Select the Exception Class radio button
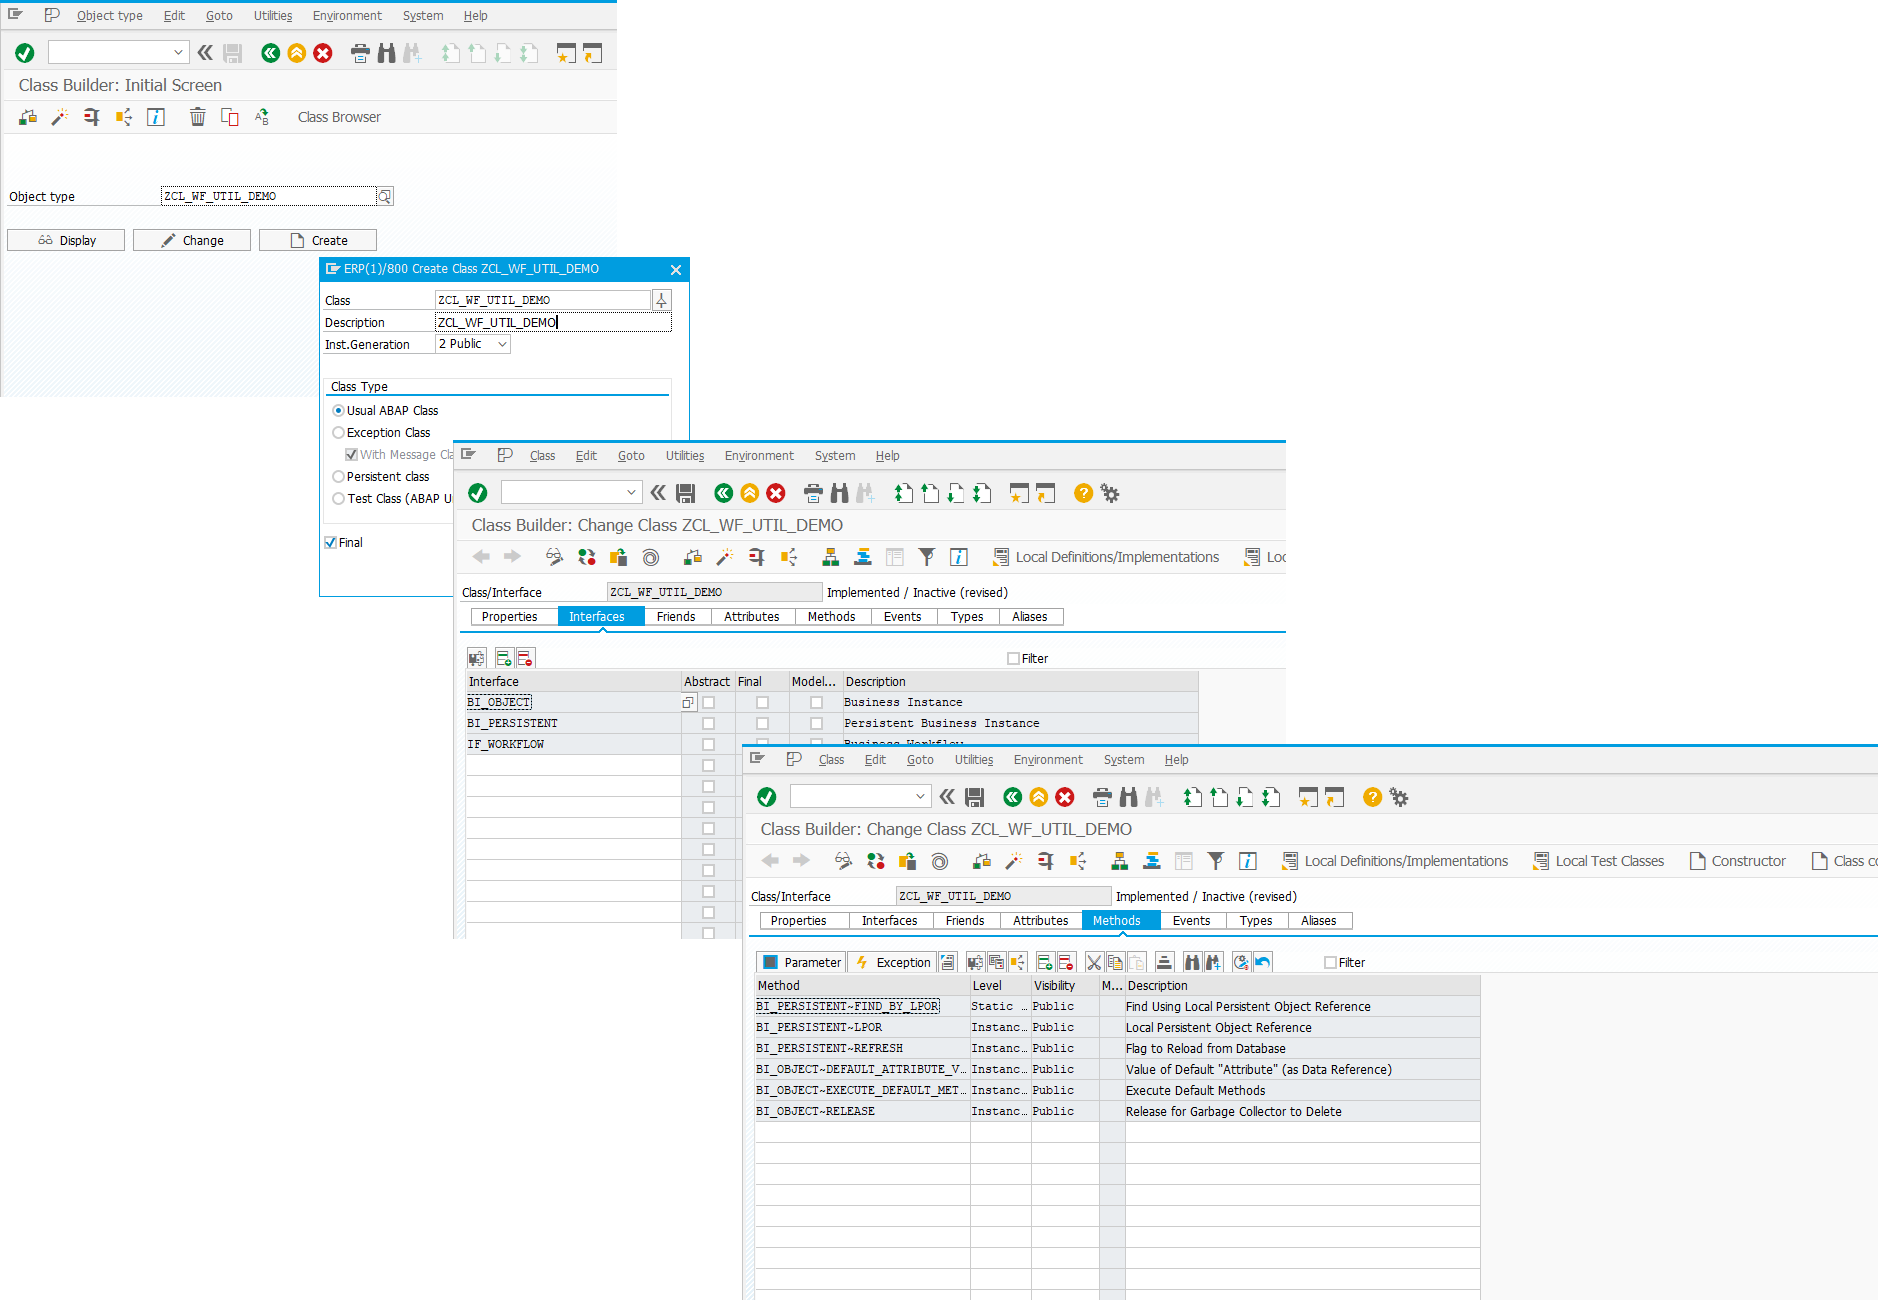1878x1300 pixels. [x=339, y=432]
